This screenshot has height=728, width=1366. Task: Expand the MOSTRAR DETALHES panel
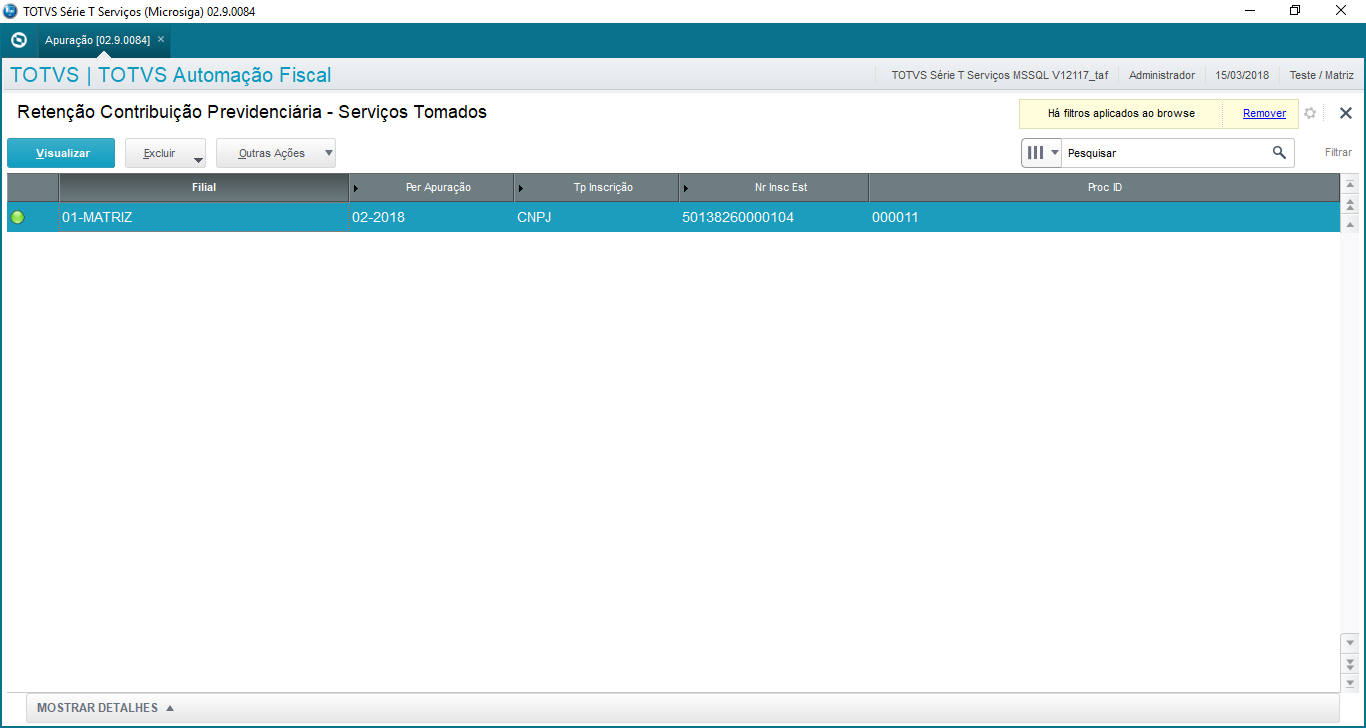[x=106, y=708]
